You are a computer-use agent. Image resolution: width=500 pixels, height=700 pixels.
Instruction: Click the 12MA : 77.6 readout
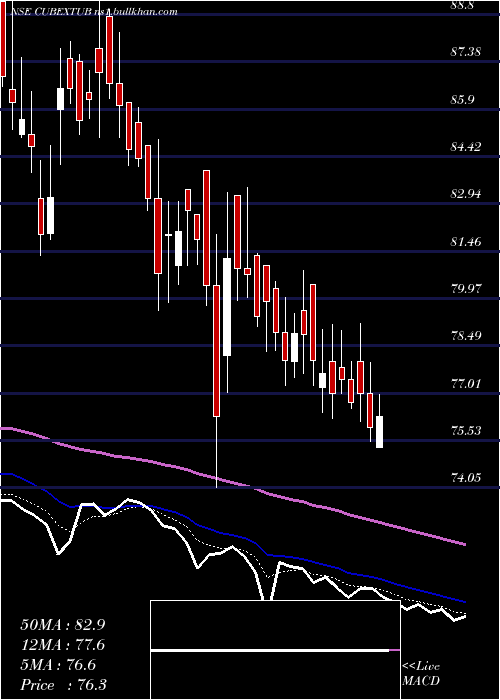63,645
